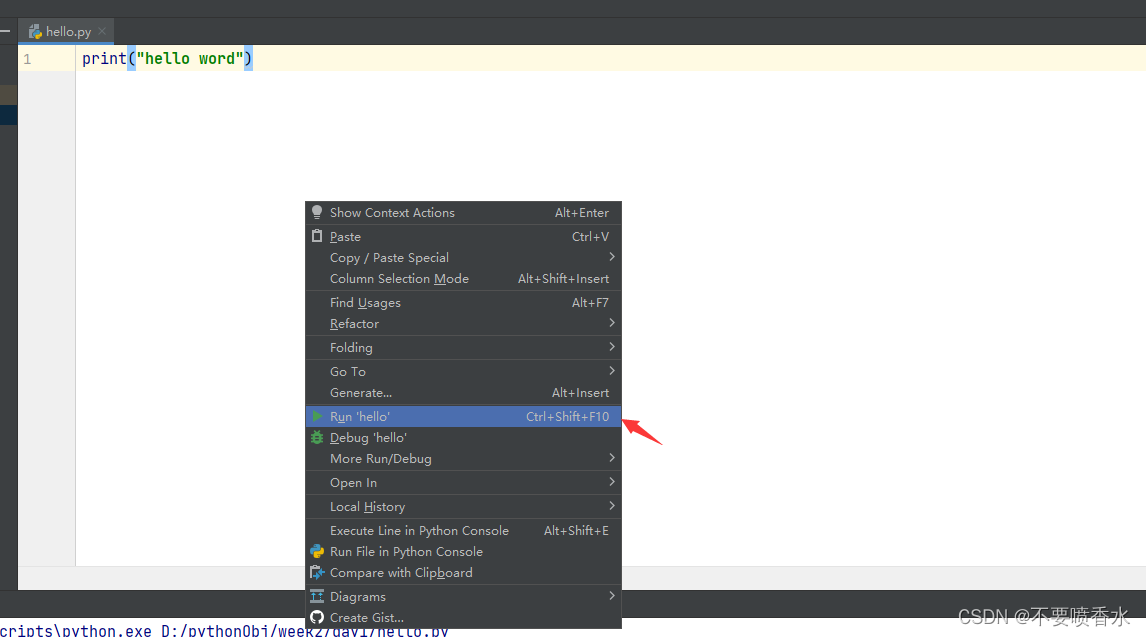Enable Column Selection Mode
Viewport: 1146px width, 637px height.
tap(400, 278)
